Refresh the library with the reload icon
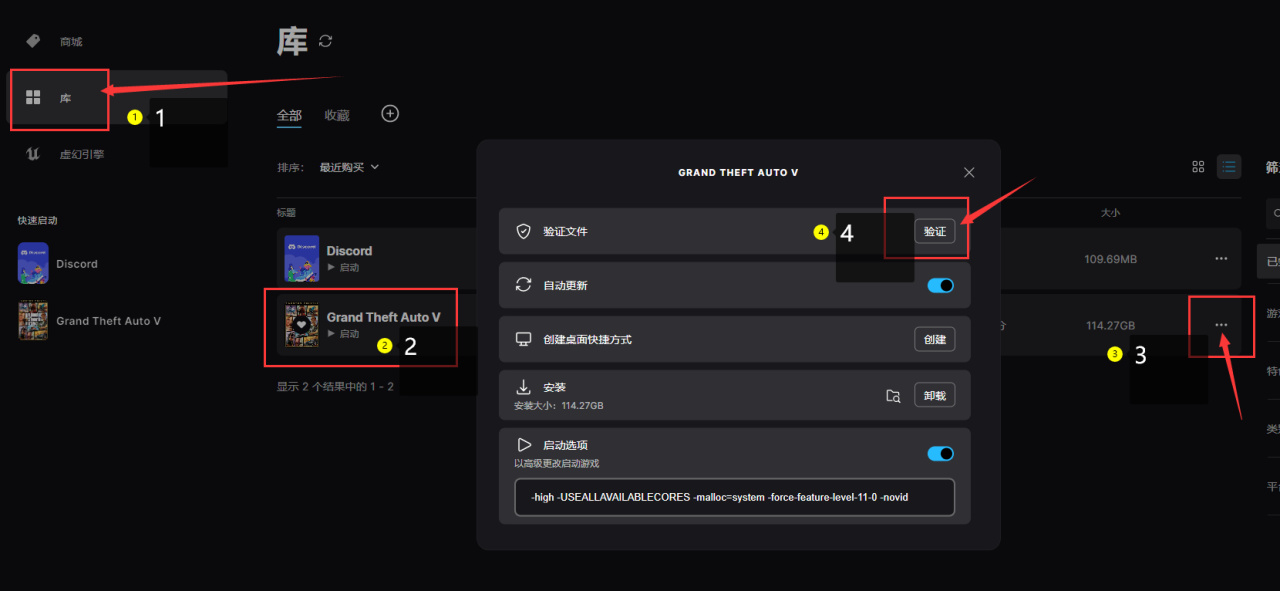The image size is (1280, 591). (x=325, y=41)
